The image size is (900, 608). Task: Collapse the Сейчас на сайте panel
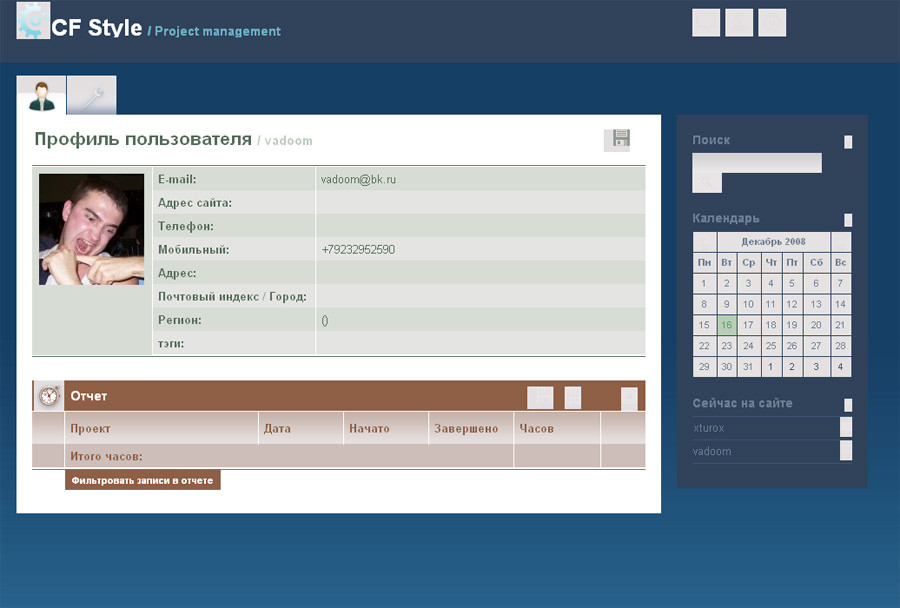click(x=848, y=405)
